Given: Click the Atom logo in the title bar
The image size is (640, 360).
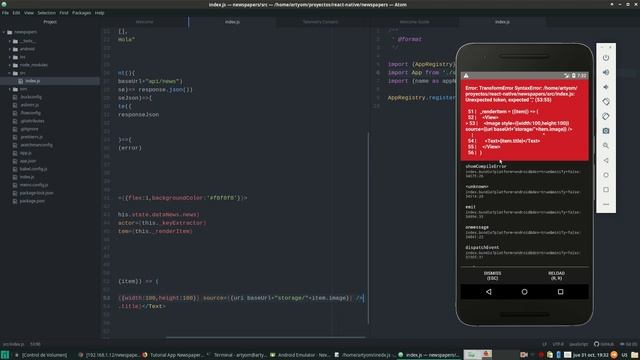Looking at the screenshot, I should point(4,4).
